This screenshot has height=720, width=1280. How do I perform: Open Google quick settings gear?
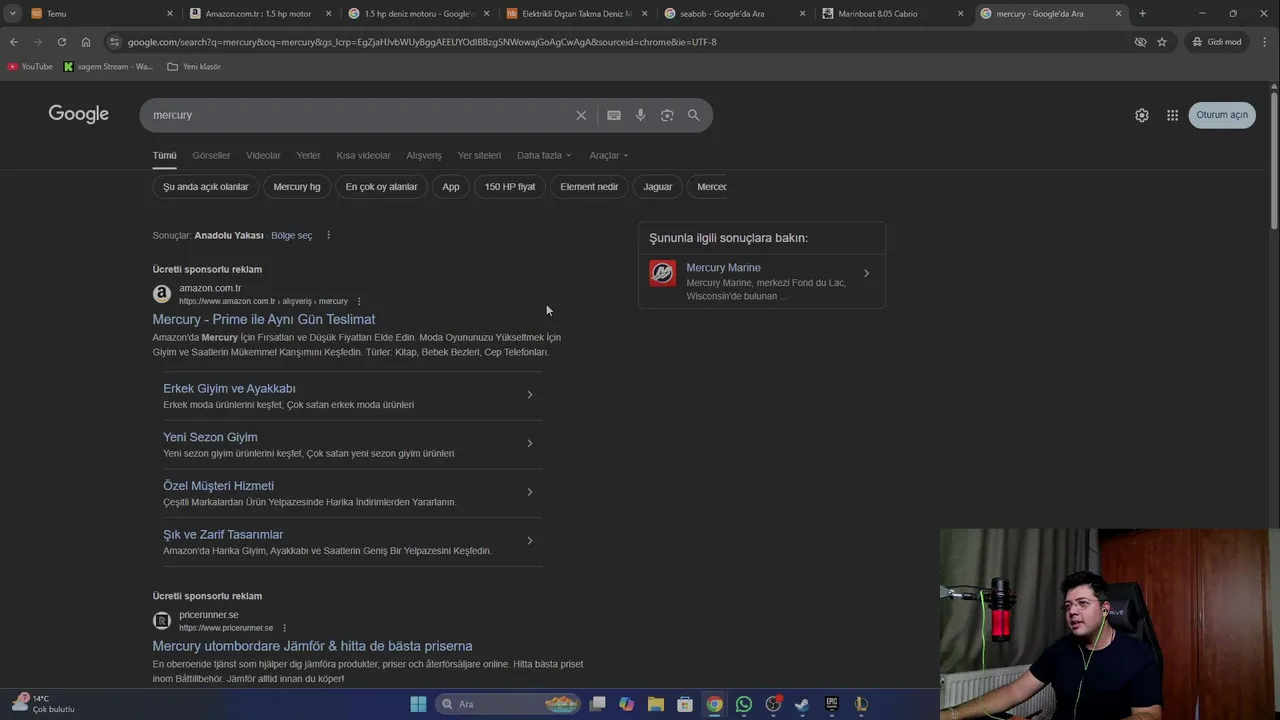[x=1142, y=115]
